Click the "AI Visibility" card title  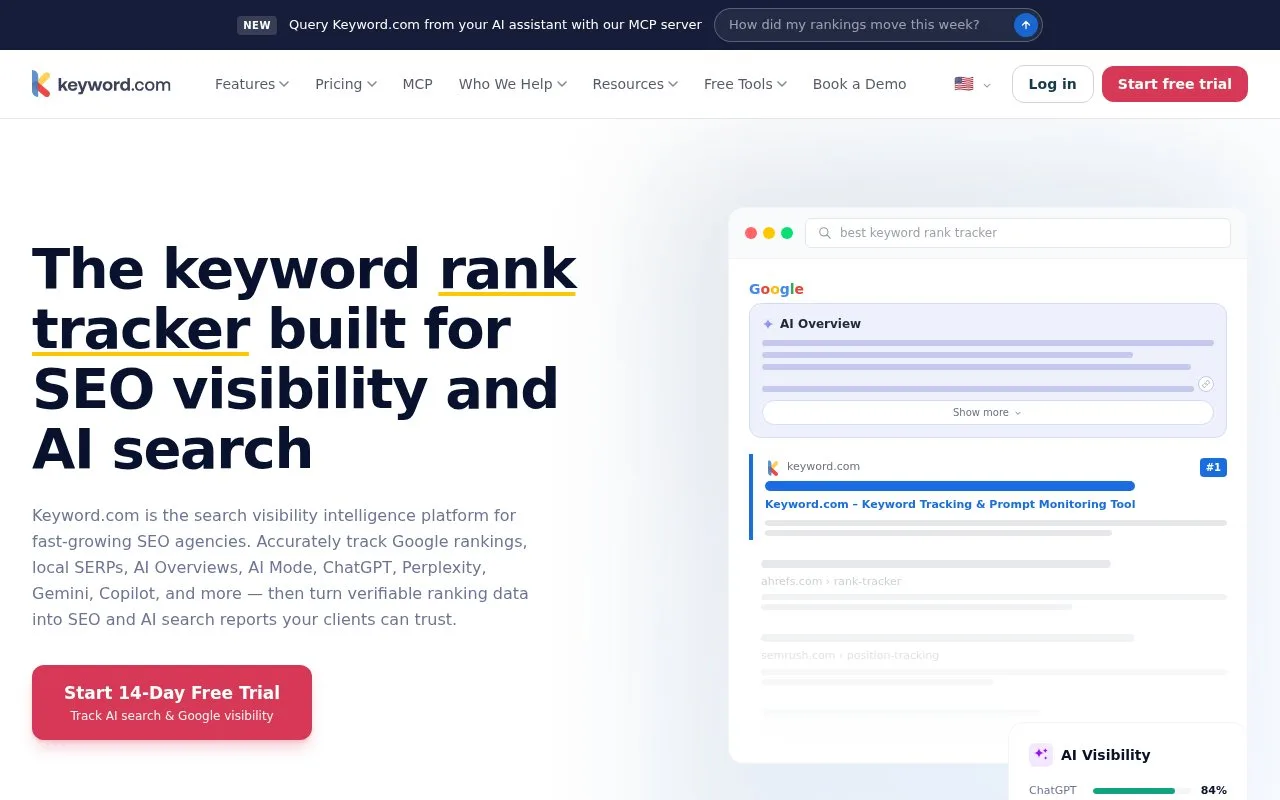(1106, 755)
